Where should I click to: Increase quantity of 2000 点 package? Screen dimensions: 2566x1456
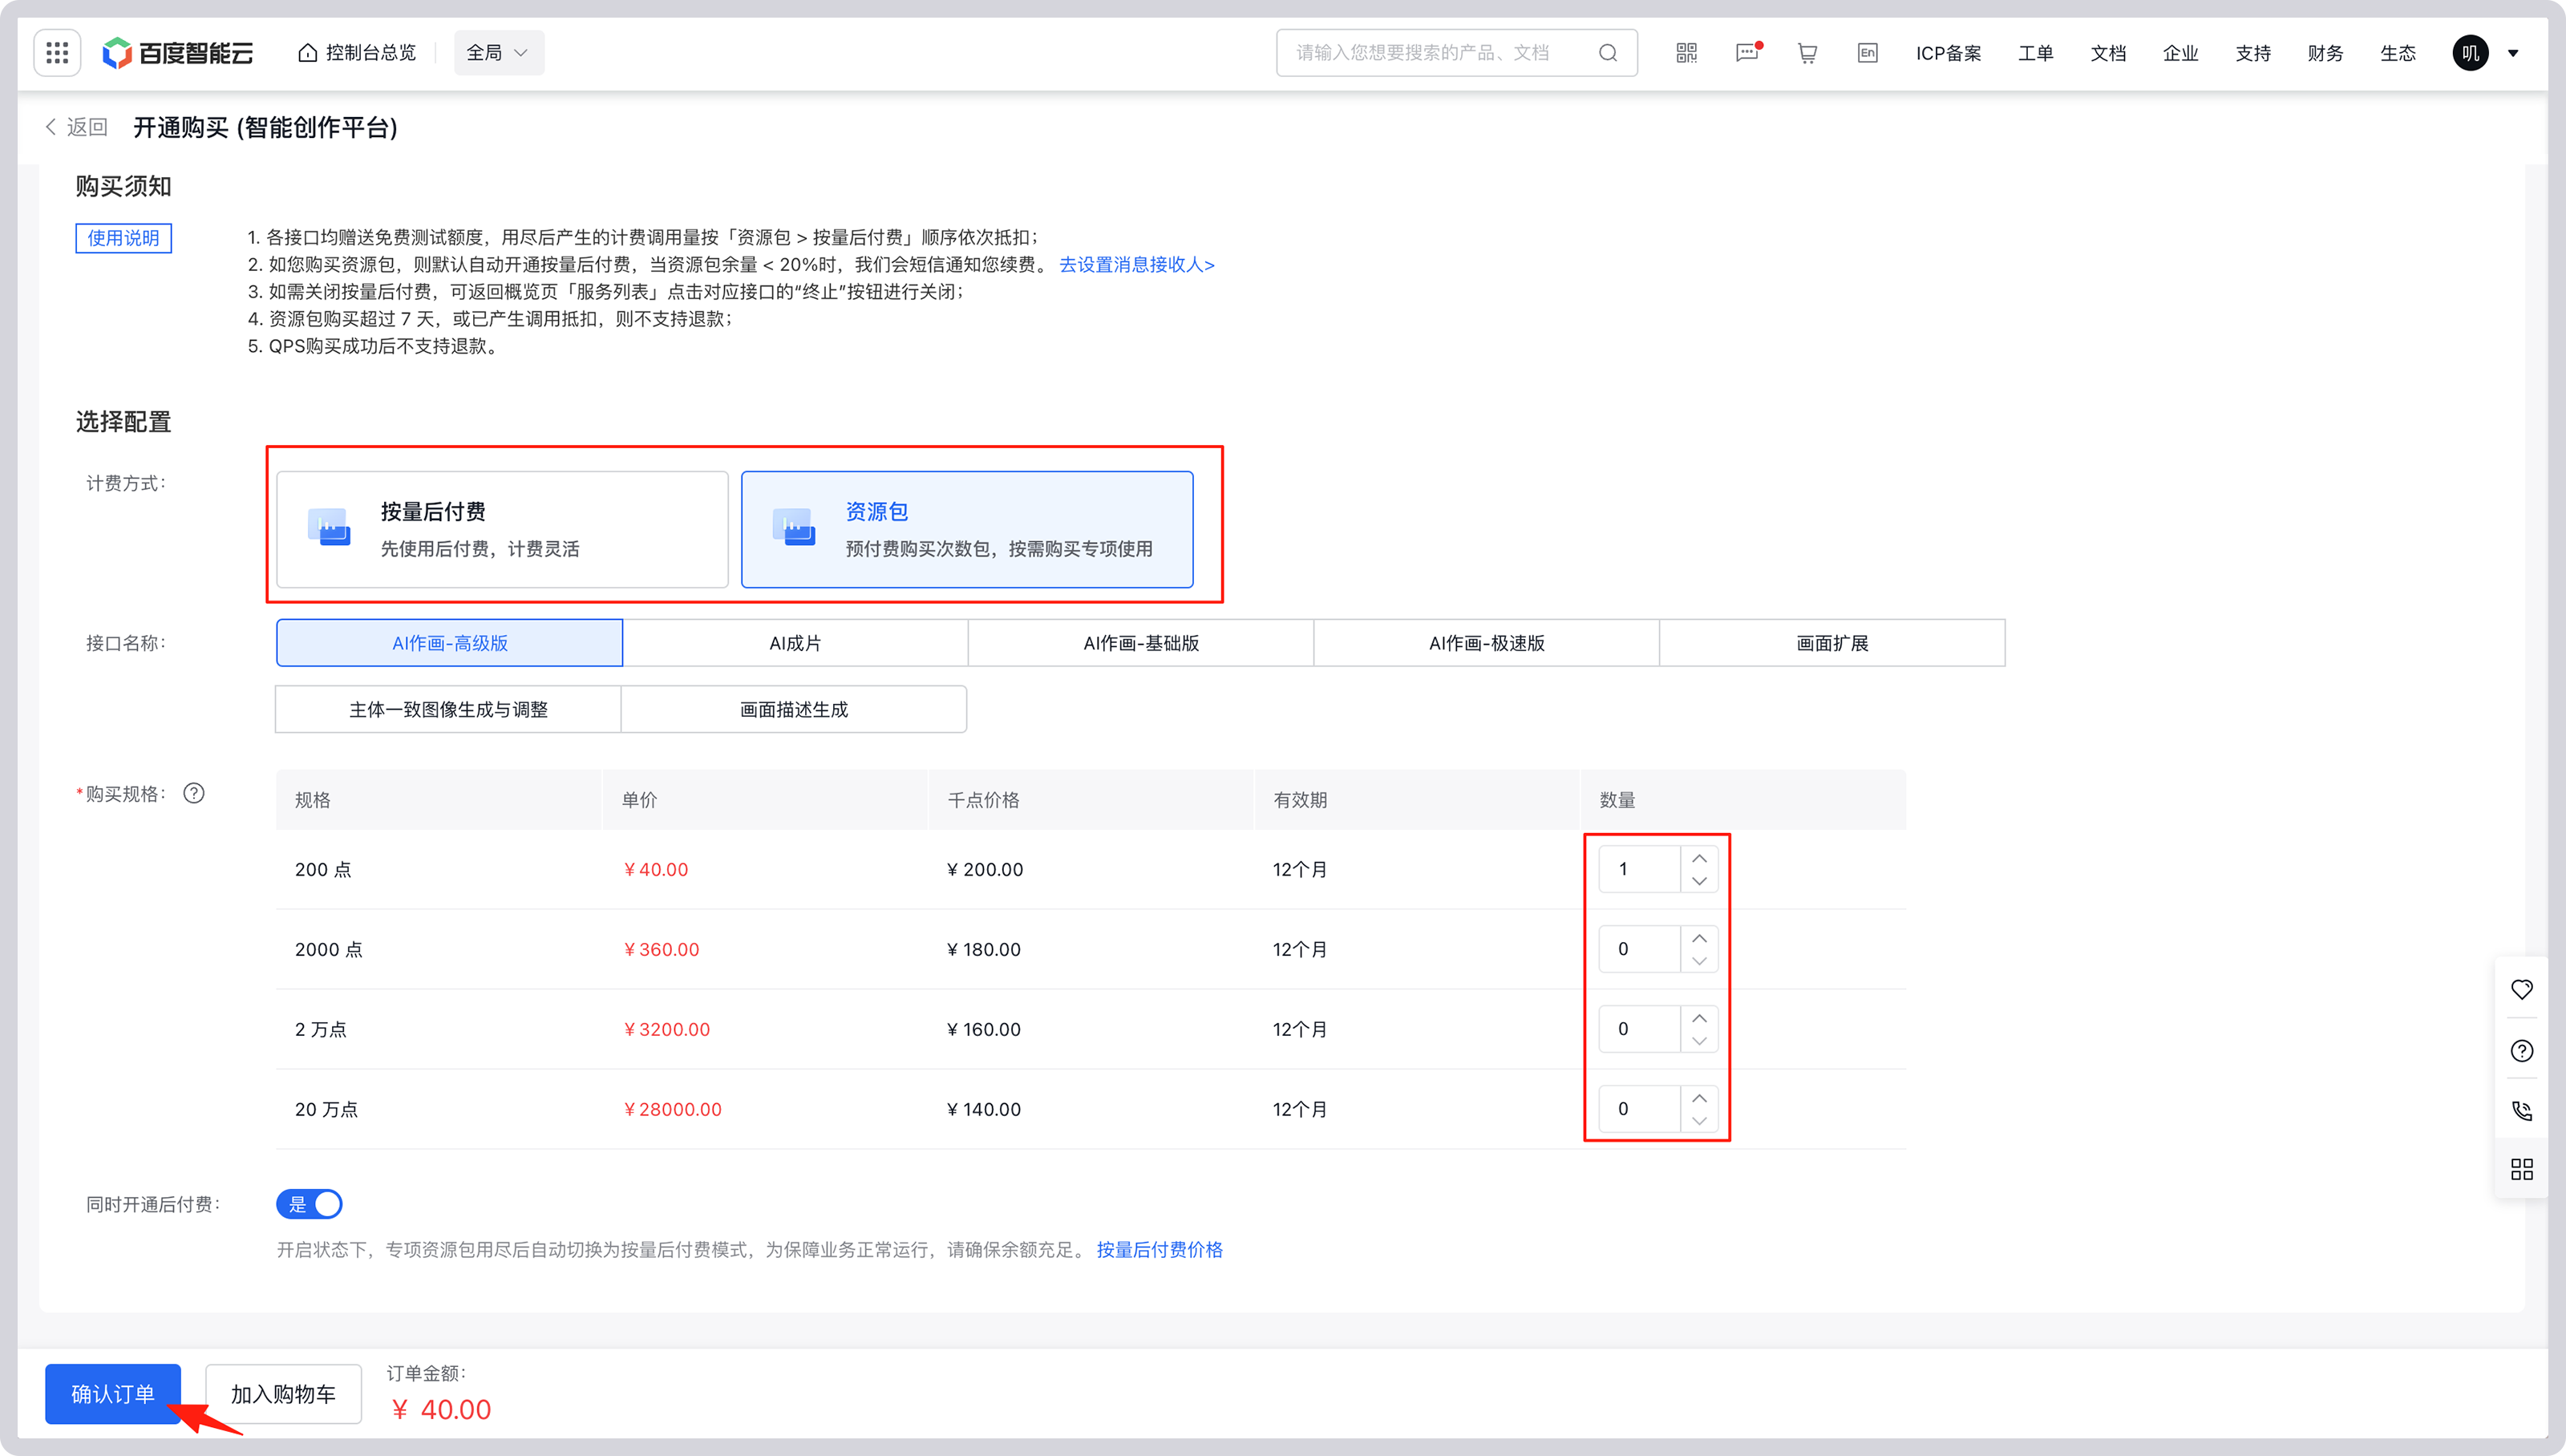tap(1699, 937)
